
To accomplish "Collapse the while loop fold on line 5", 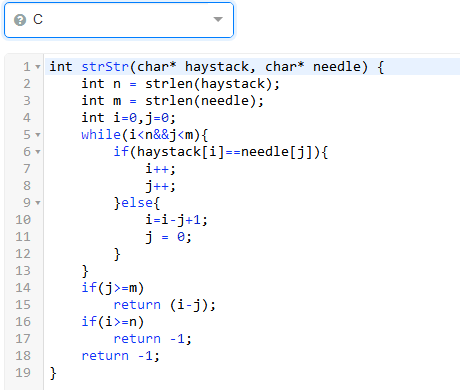I will (x=38, y=135).
